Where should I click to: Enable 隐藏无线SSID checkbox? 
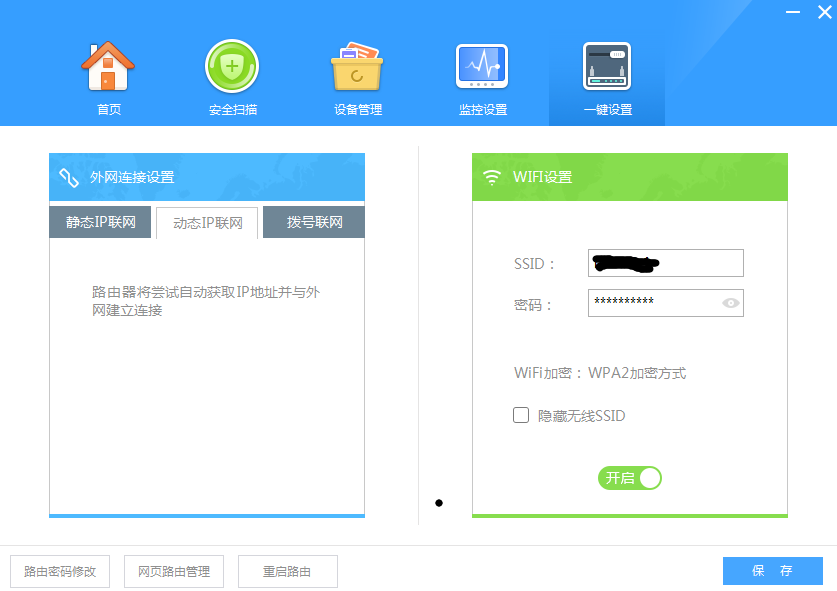pyautogui.click(x=518, y=415)
